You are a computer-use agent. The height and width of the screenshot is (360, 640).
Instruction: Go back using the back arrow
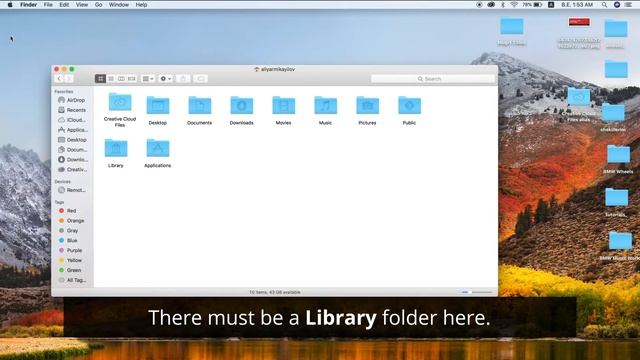(59, 78)
